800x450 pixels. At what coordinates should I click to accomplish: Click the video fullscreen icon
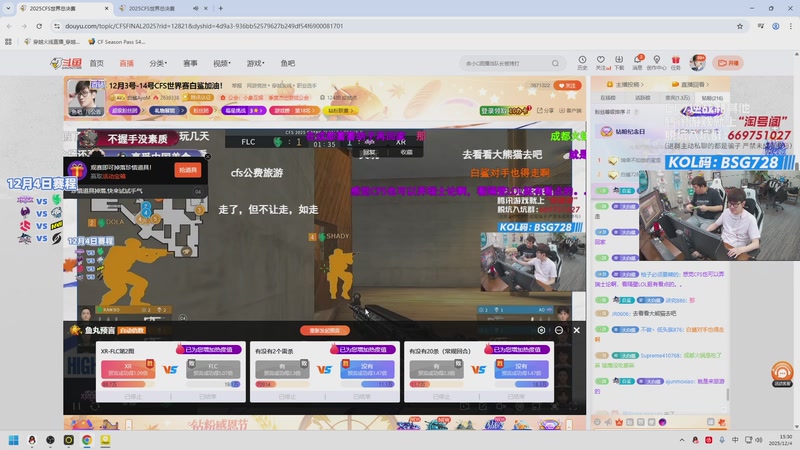click(x=573, y=407)
